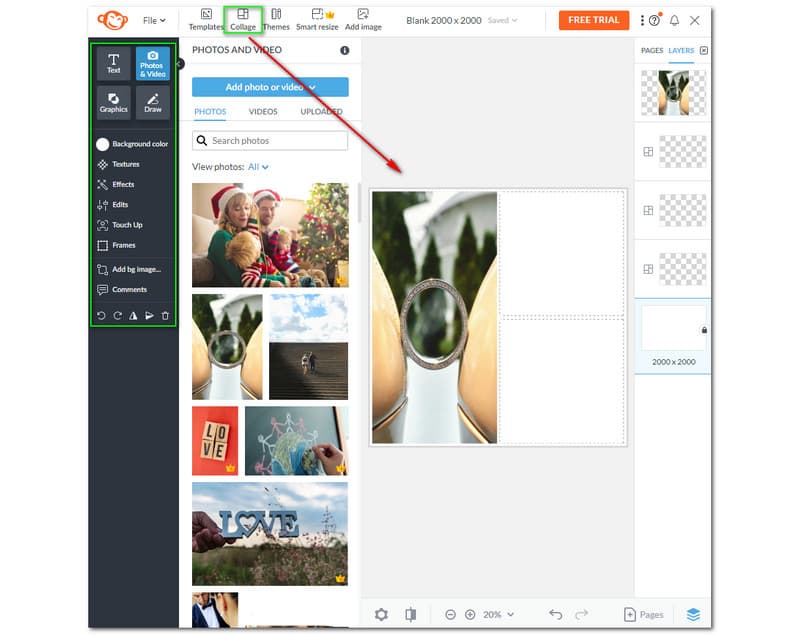Viewport: 800px width, 635px height.
Task: Select the Text tool in the sidebar
Action: coord(114,63)
